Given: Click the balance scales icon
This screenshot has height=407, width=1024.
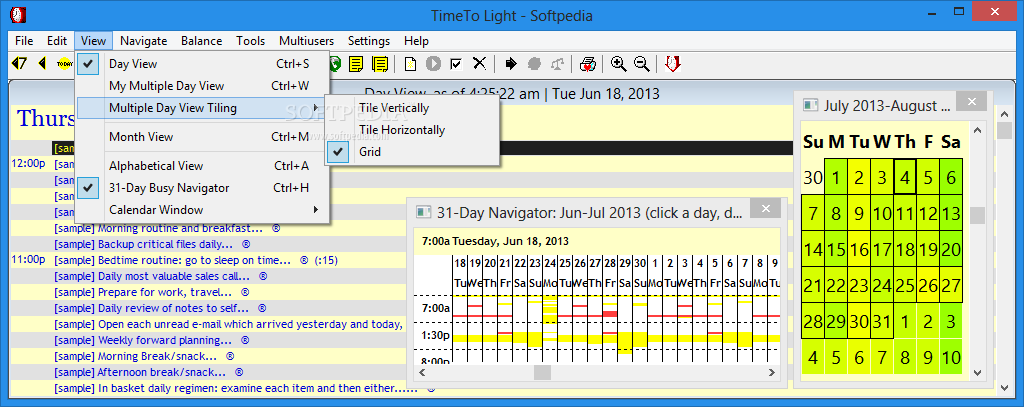Looking at the screenshot, I should click(x=558, y=63).
